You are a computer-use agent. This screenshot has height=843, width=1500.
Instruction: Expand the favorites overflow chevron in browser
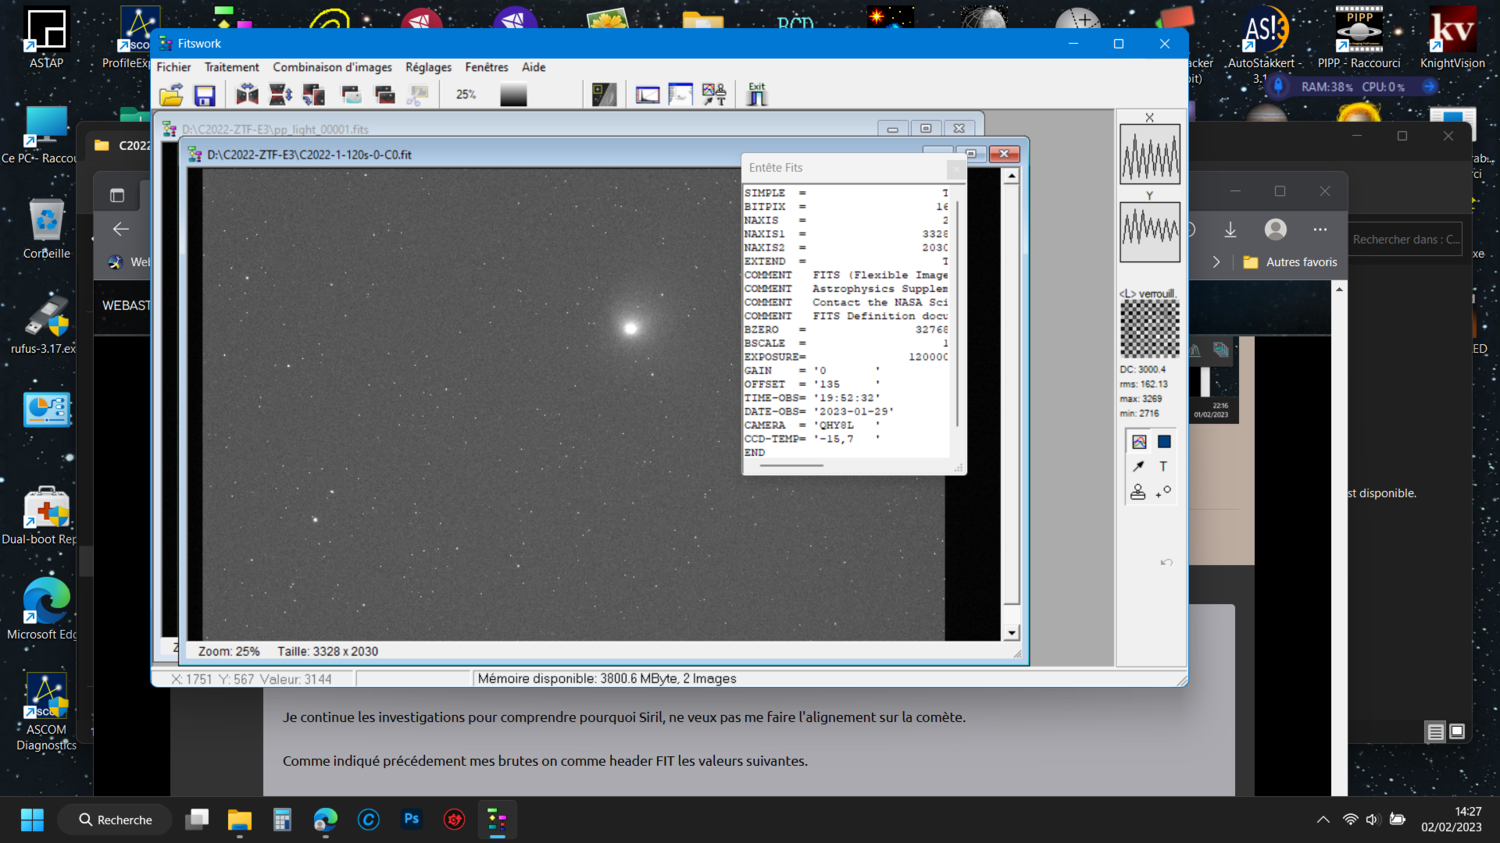click(1216, 262)
